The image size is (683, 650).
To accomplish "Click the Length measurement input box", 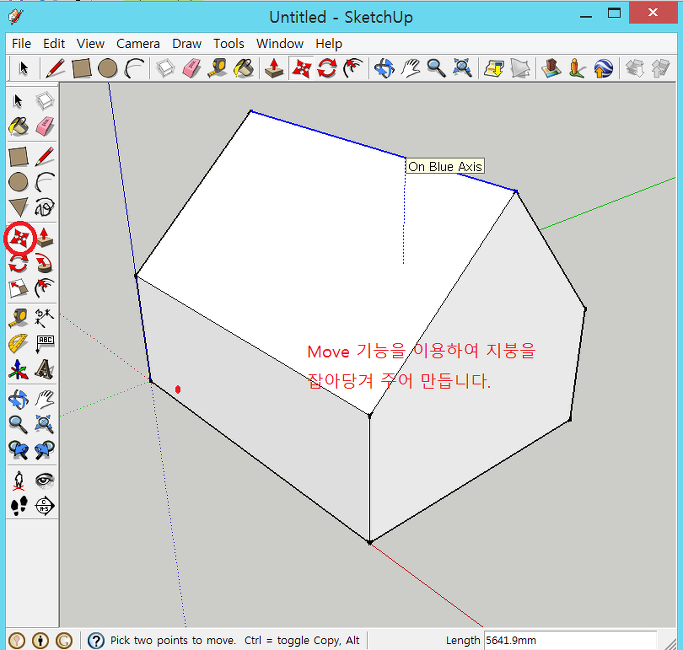I will pos(570,640).
